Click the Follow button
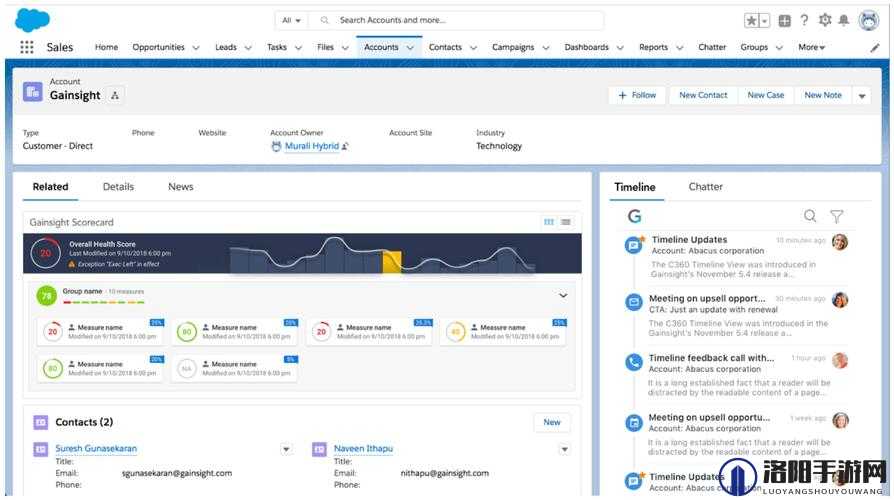The width and height of the screenshot is (894, 500). [x=637, y=95]
